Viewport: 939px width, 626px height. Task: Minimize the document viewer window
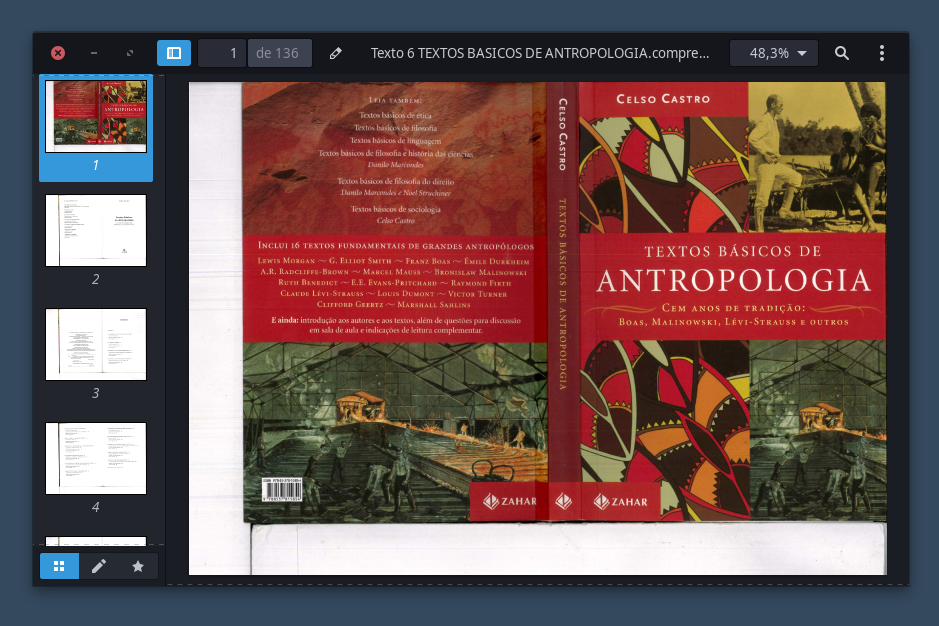93,52
